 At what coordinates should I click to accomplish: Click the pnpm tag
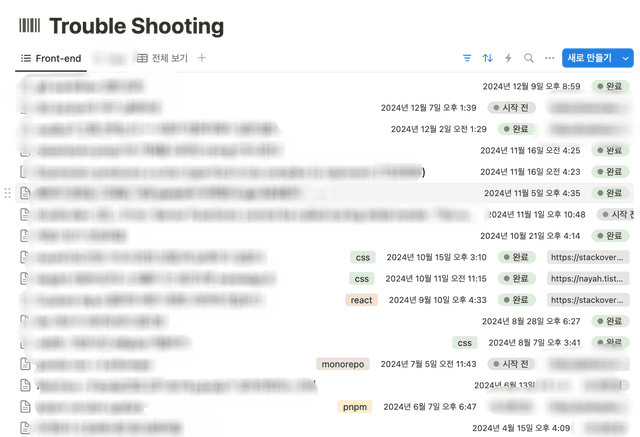pyautogui.click(x=354, y=407)
